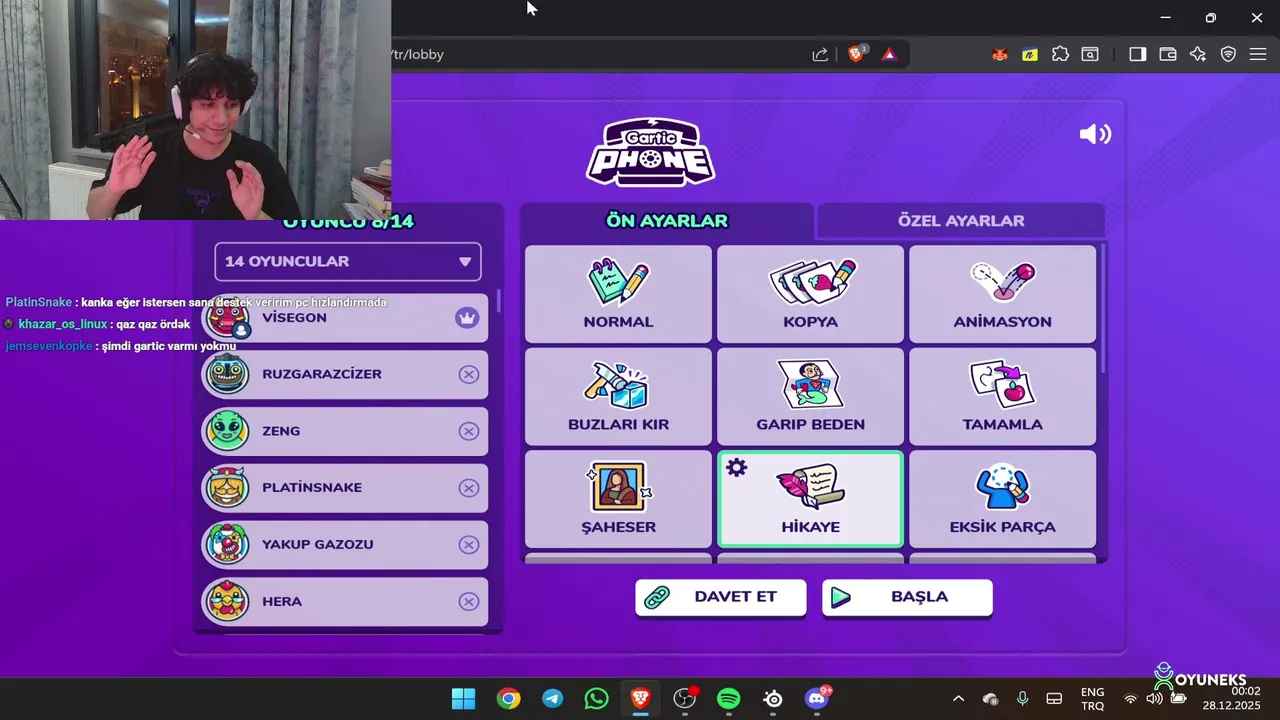Remove player ZENG from lobby
The image size is (1280, 720).
[468, 431]
